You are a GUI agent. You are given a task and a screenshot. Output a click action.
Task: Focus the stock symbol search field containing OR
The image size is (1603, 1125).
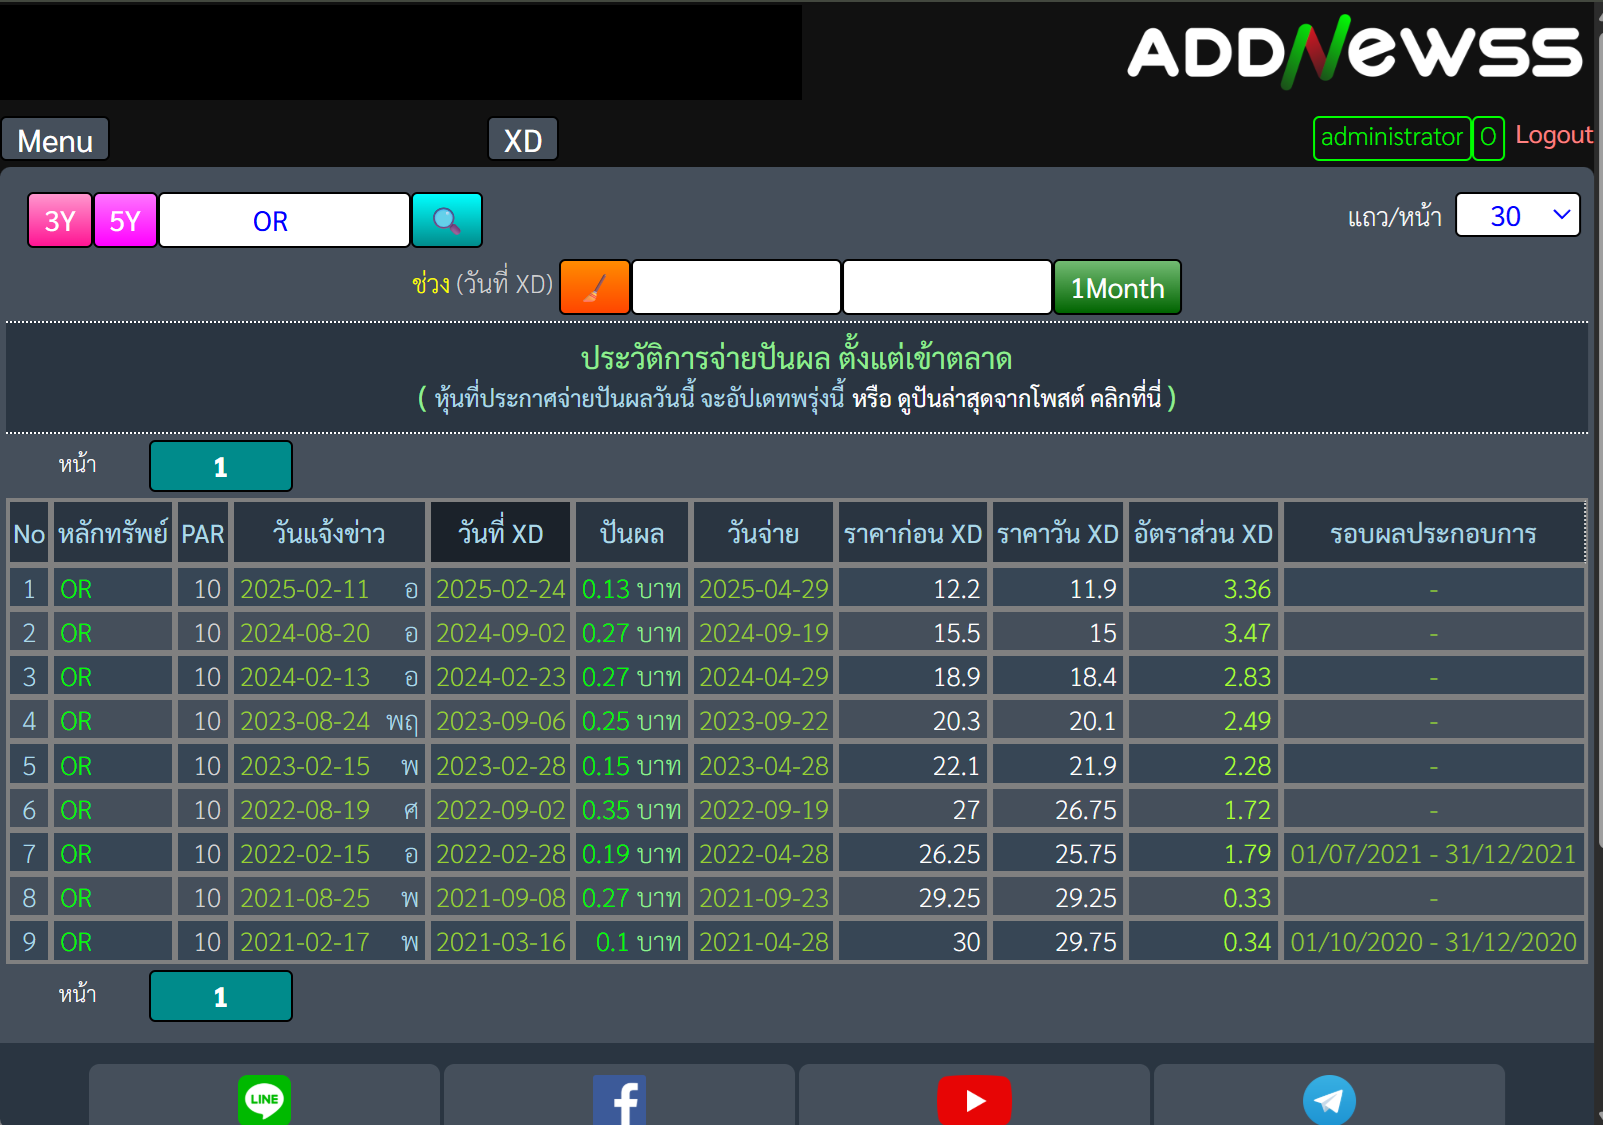[285, 220]
